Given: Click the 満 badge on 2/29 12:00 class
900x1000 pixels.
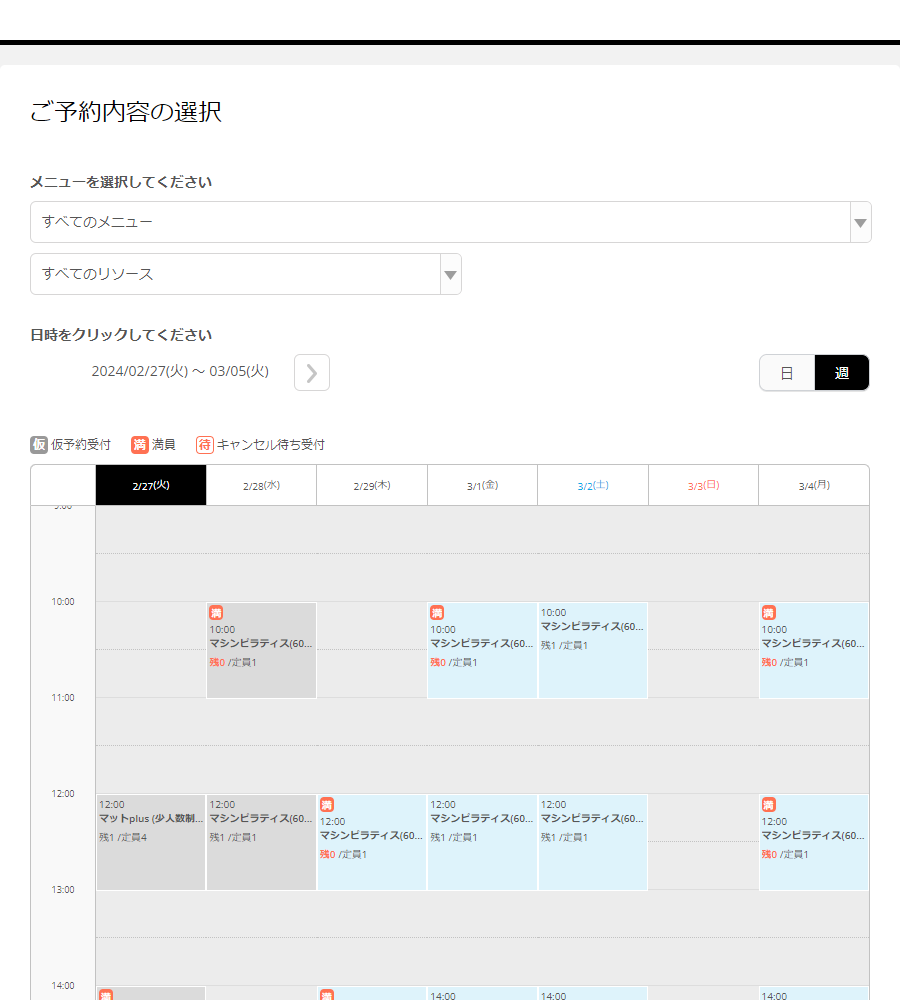Looking at the screenshot, I should pos(326,803).
